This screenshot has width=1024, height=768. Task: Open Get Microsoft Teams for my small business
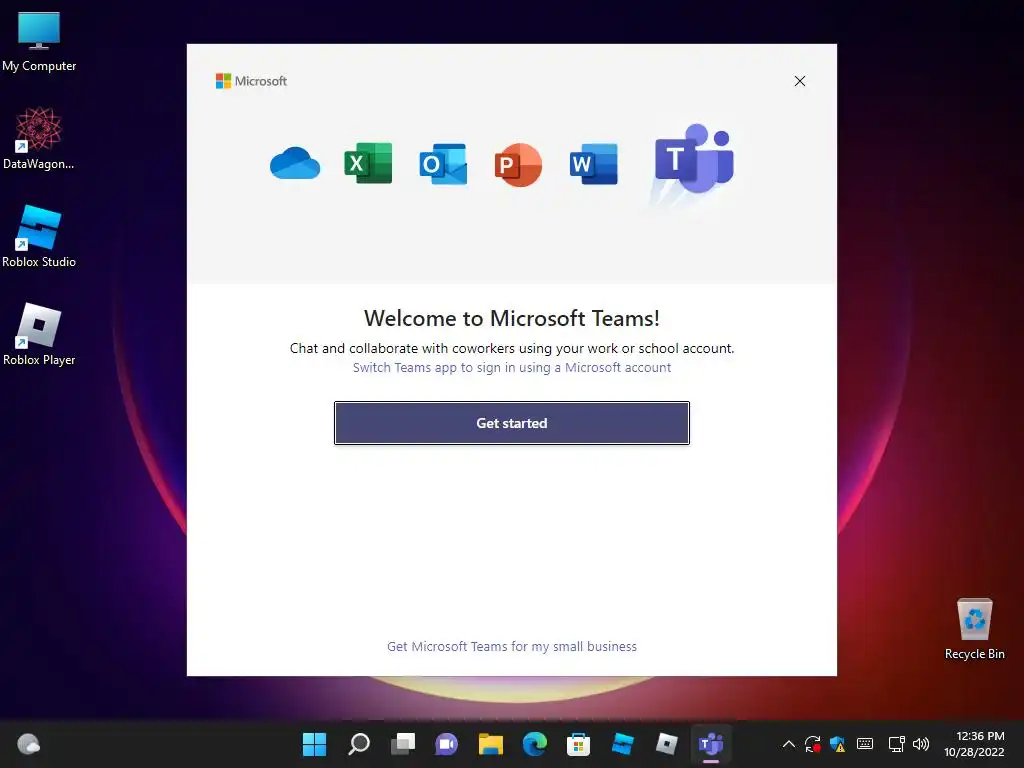[512, 647]
